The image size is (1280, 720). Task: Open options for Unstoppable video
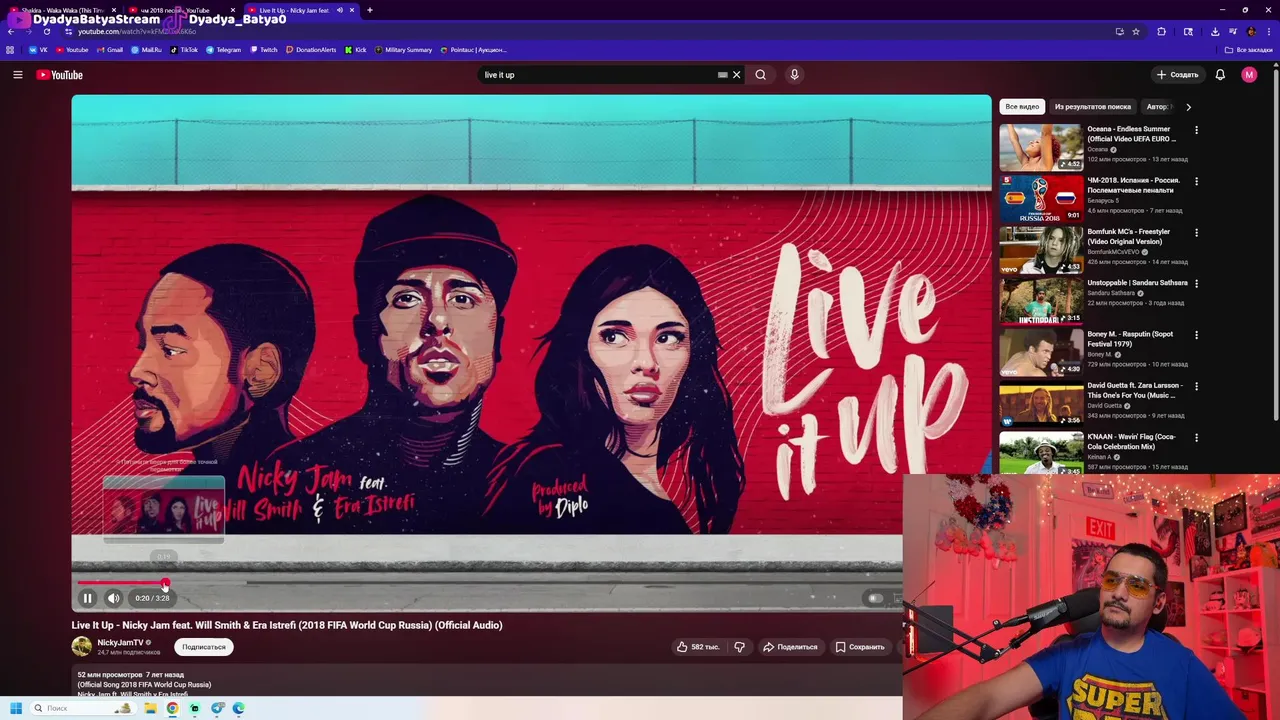click(1196, 284)
